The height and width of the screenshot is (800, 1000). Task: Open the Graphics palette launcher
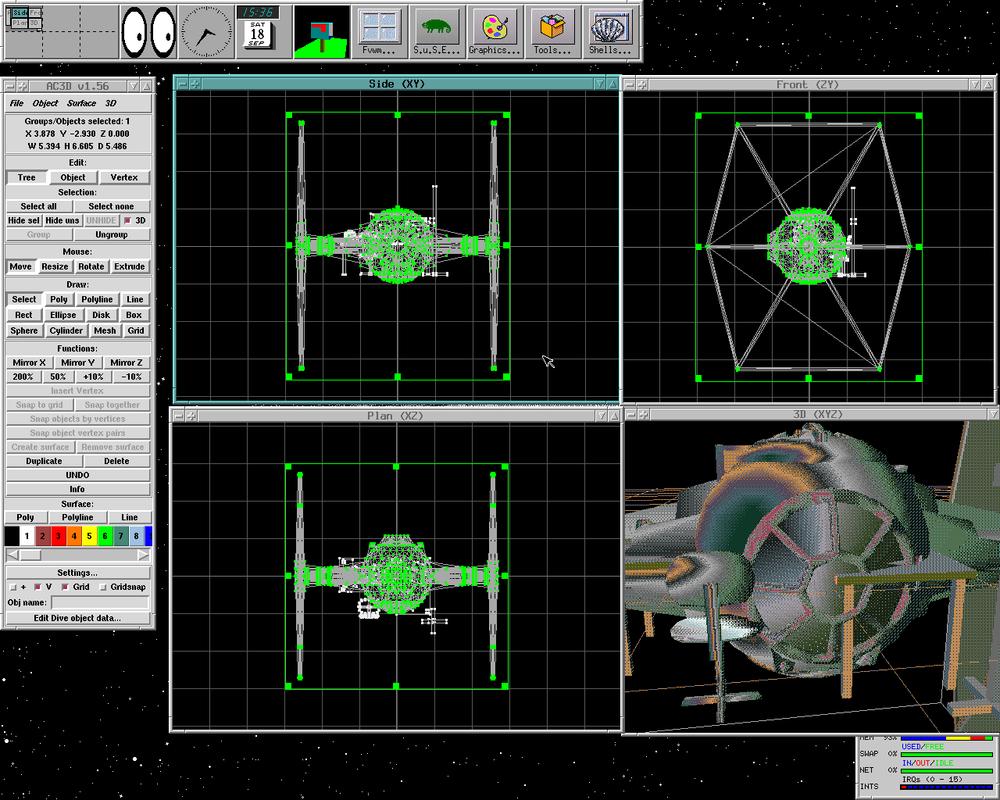coord(495,32)
